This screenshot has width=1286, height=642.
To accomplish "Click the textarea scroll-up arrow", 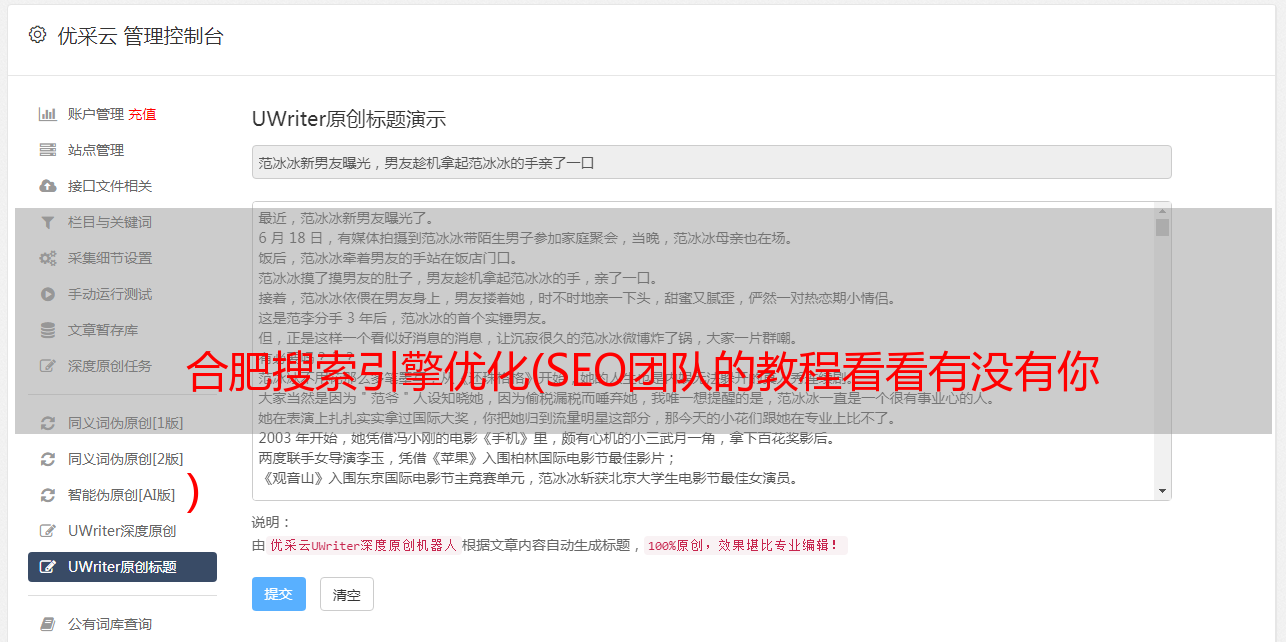I will pos(1162,210).
